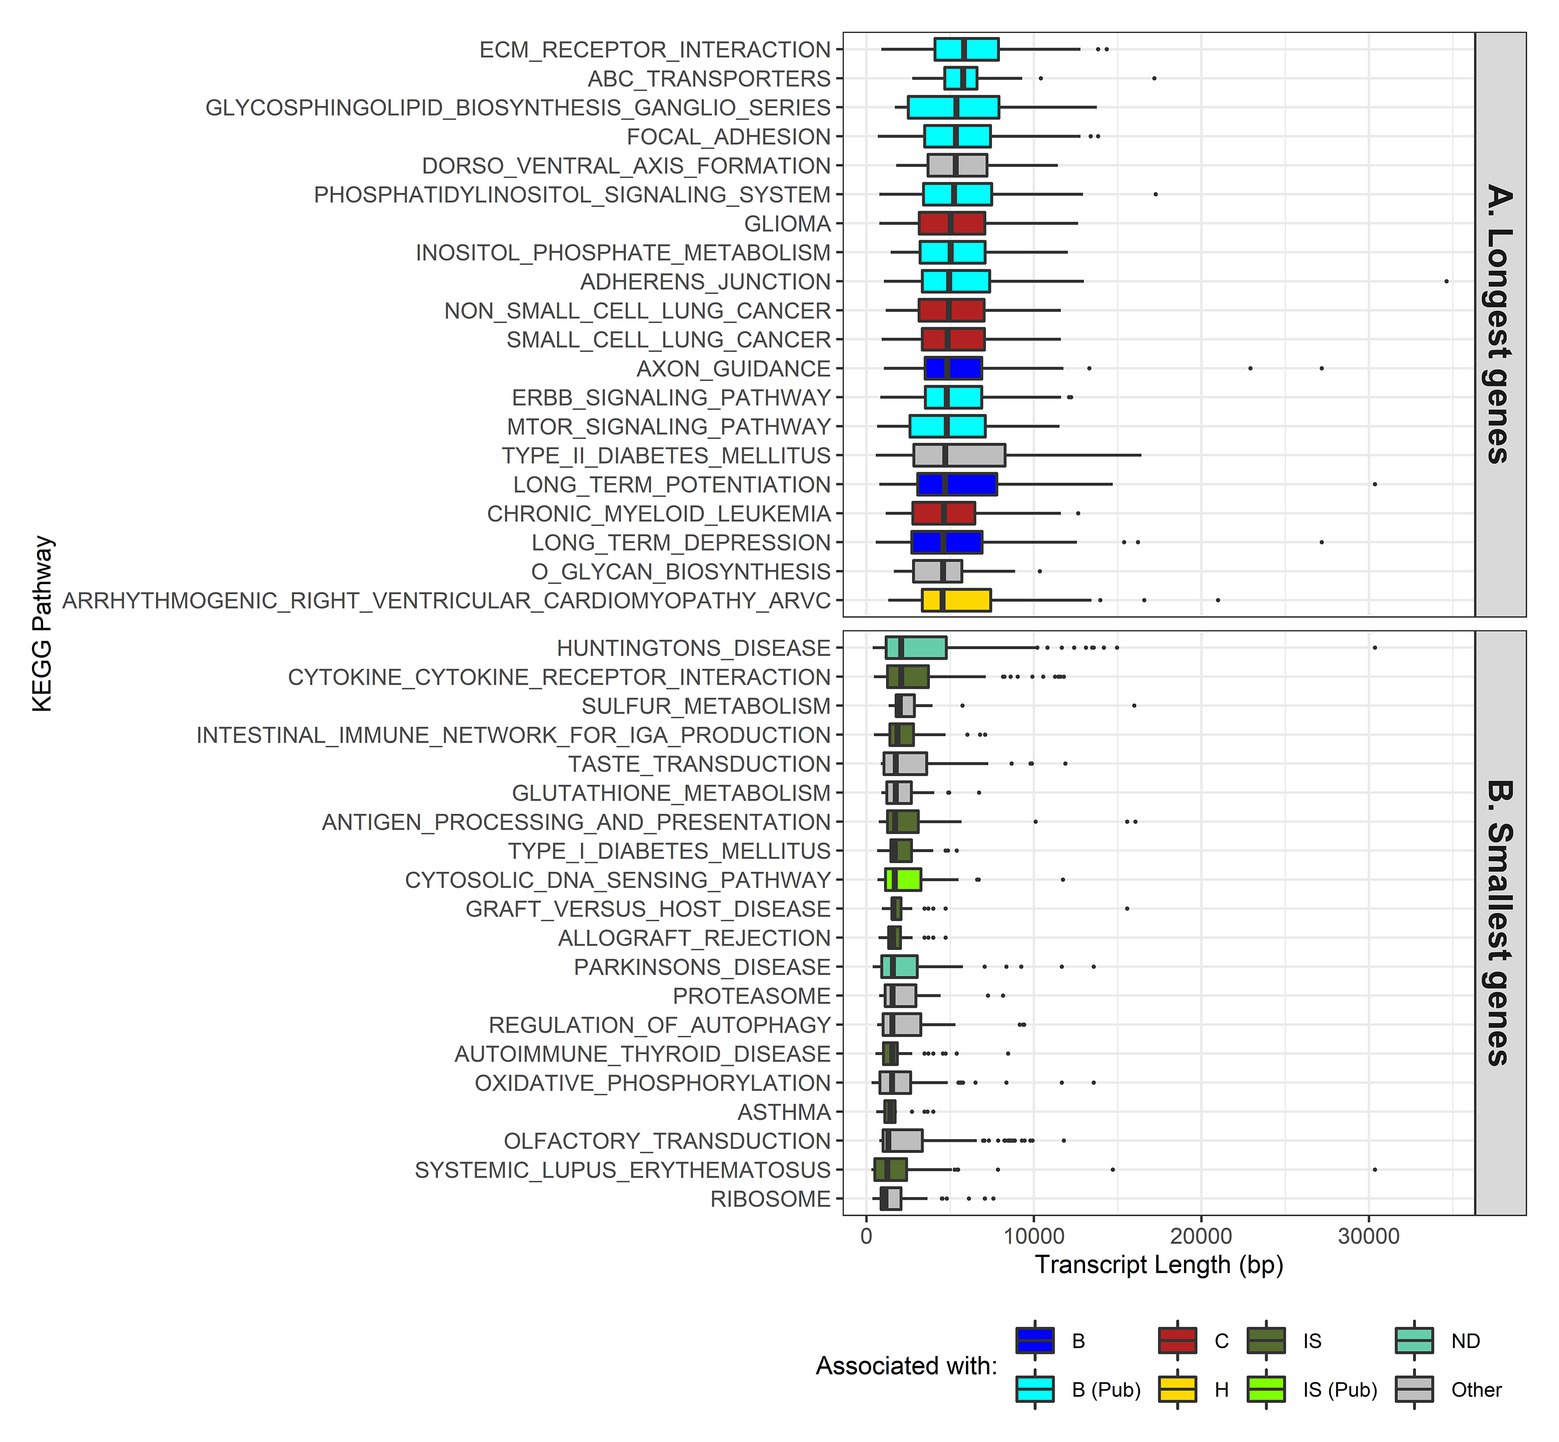Select the DORSO_VENTRAL_AXIS_FORMATION label
The image size is (1559, 1442).
click(626, 166)
